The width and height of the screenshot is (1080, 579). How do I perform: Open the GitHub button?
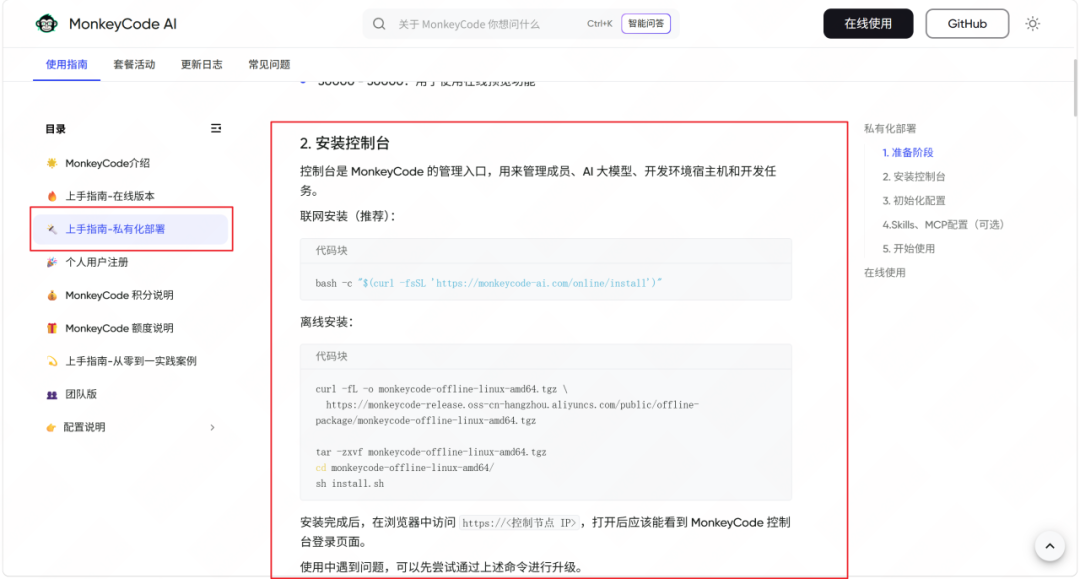coord(967,23)
